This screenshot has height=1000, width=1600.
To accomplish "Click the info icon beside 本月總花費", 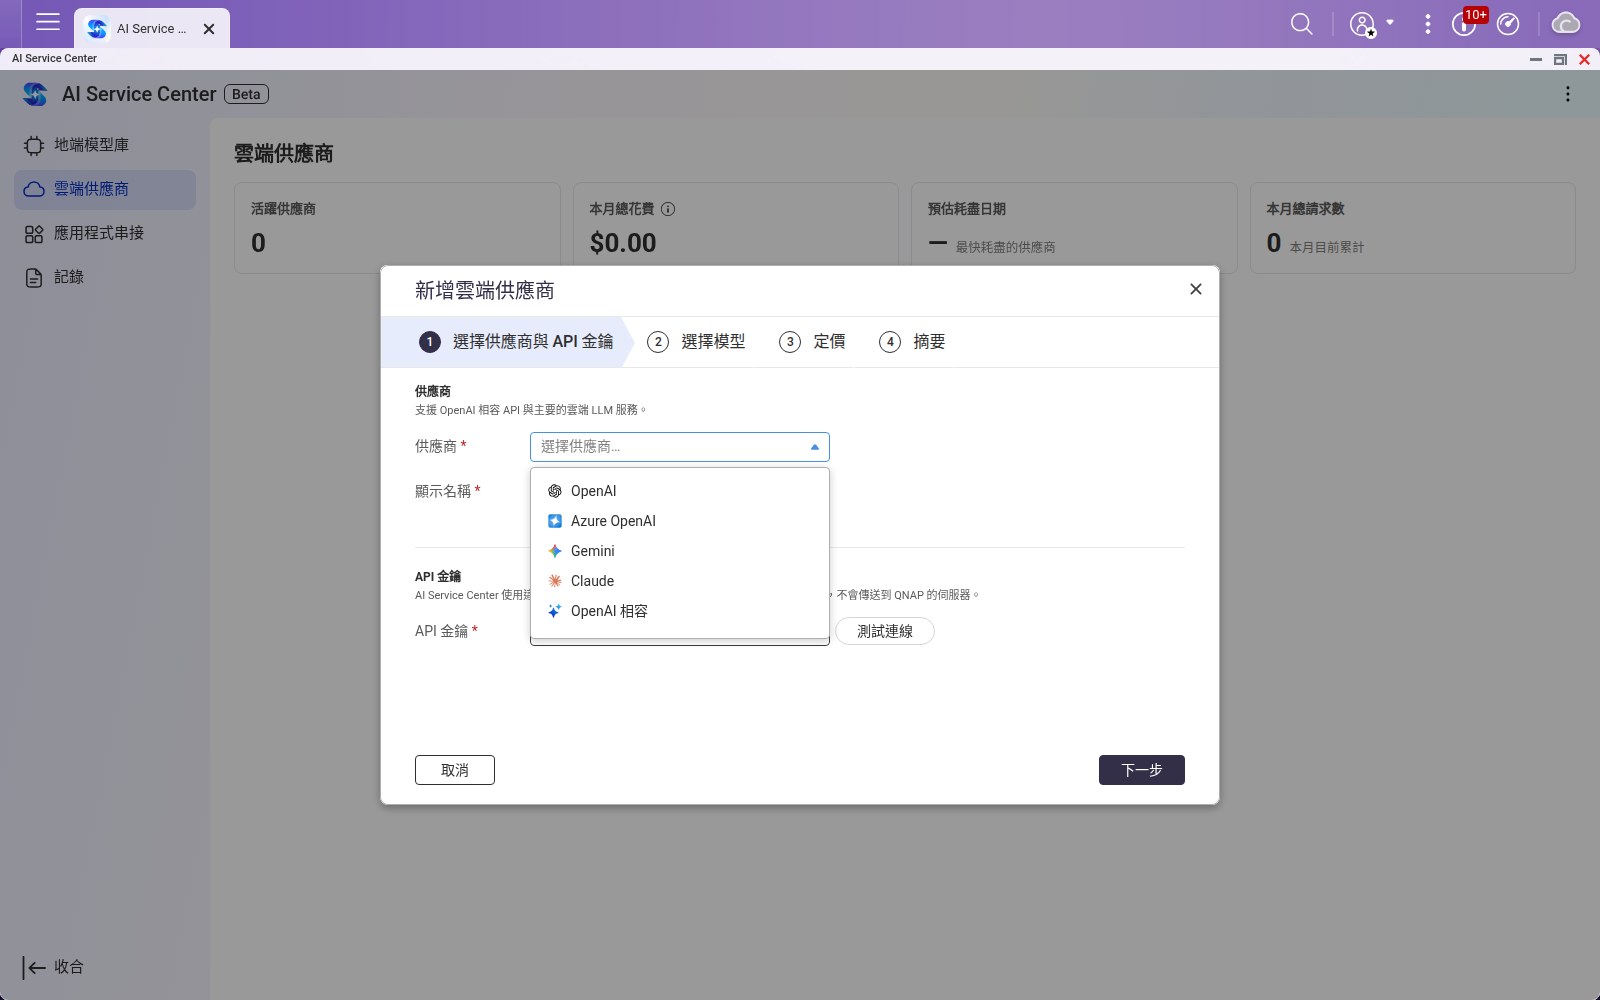I will coord(668,209).
